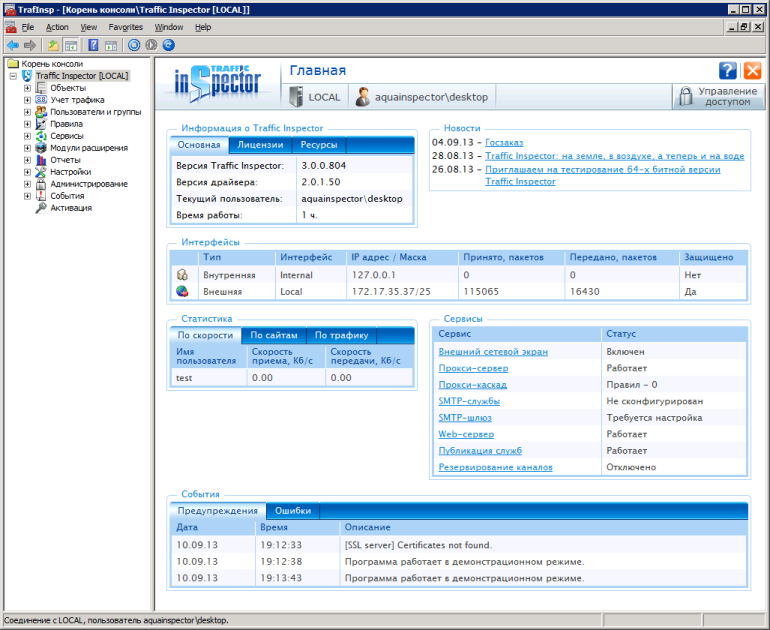Image resolution: width=770 pixels, height=630 pixels.
Task: Click the blue Refresh circle toolbar icon
Action: [168, 45]
